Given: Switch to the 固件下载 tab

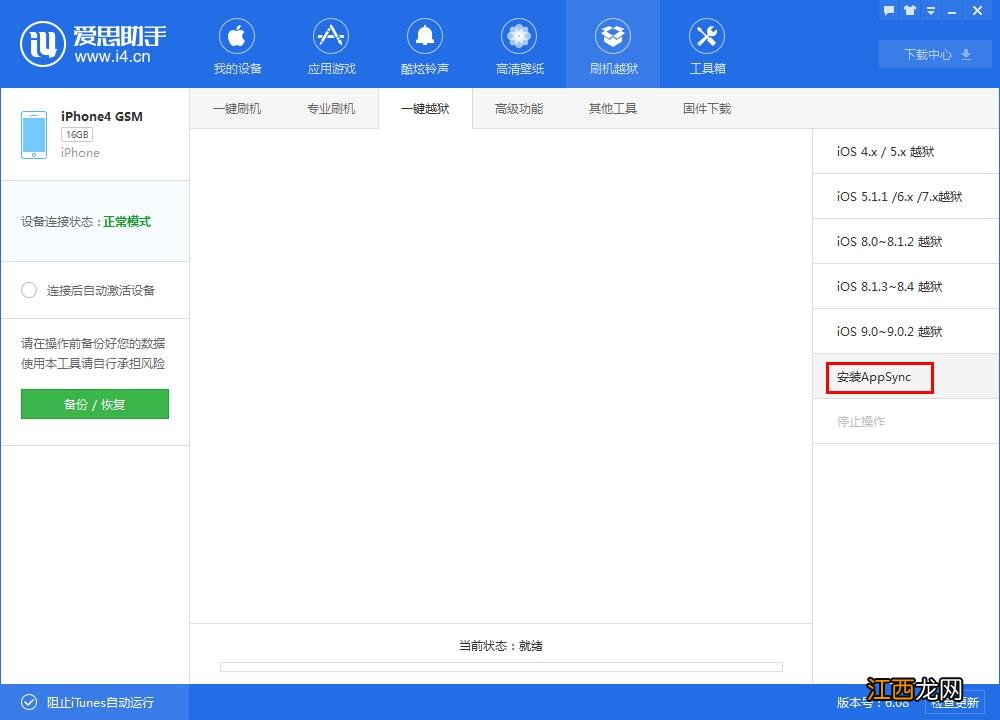Looking at the screenshot, I should coord(707,108).
